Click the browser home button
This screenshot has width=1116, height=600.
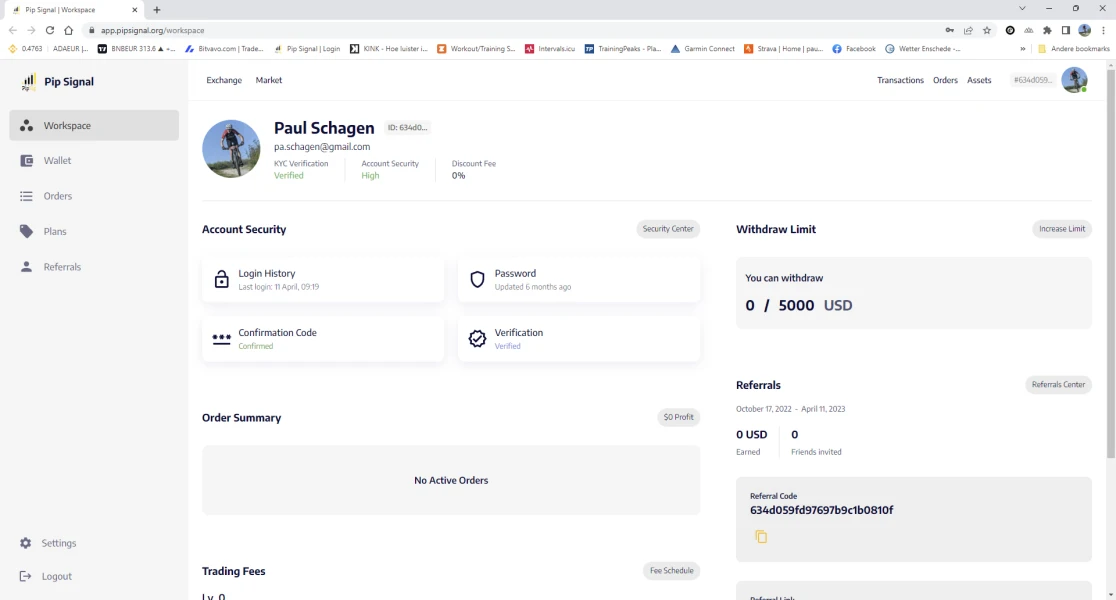tap(68, 31)
